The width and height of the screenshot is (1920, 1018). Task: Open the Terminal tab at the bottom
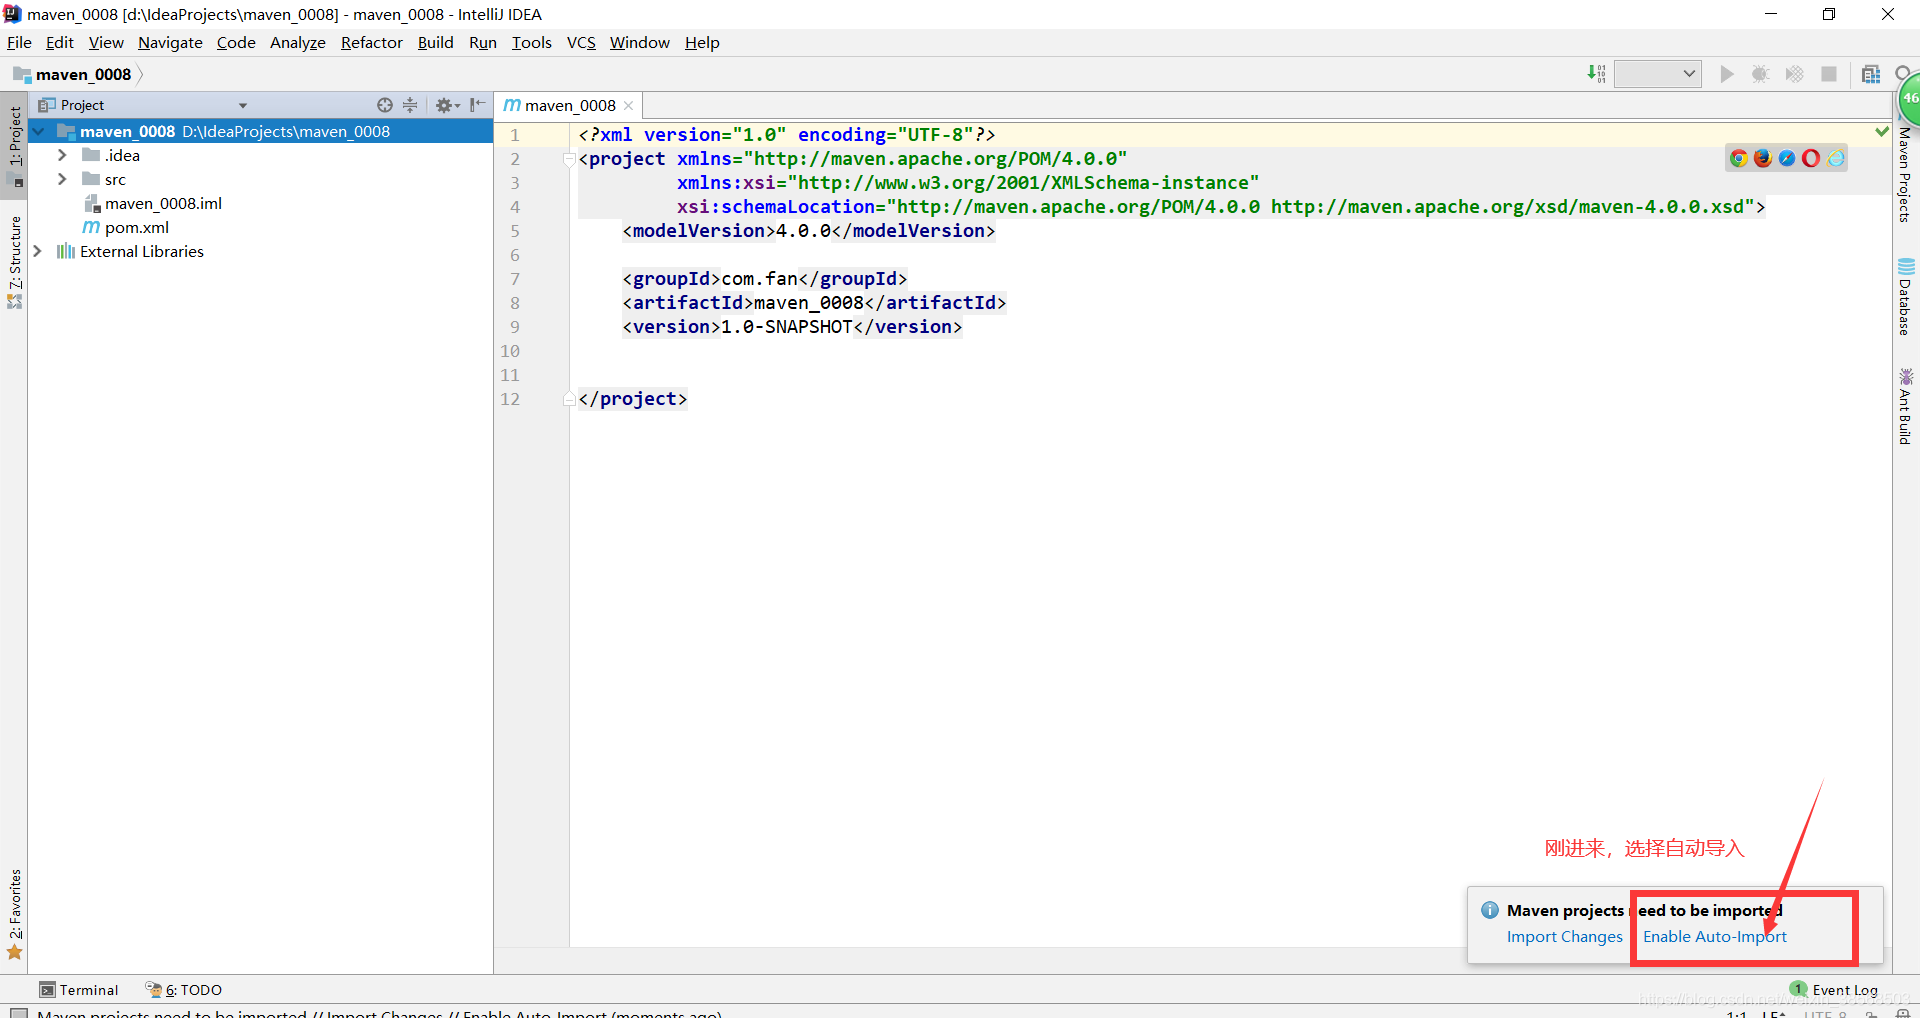(79, 989)
